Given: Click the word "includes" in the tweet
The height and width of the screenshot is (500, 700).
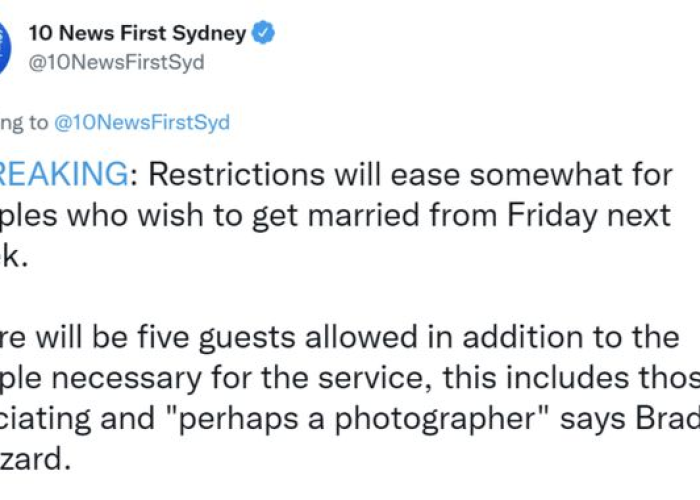Looking at the screenshot, I should pos(572,378).
